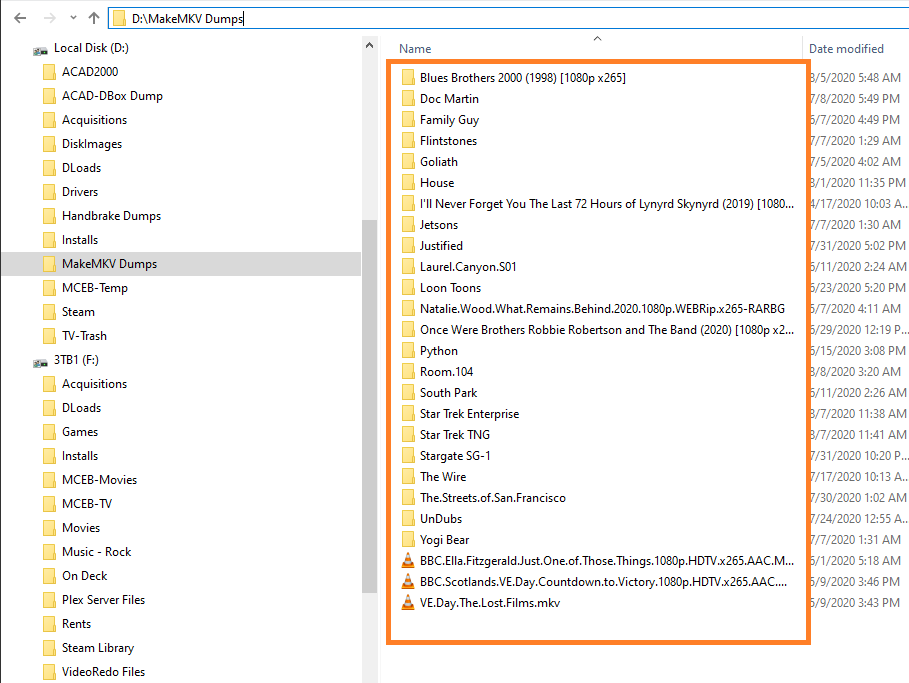Click the Back navigation arrow
Viewport: 909px width, 683px height.
20,18
